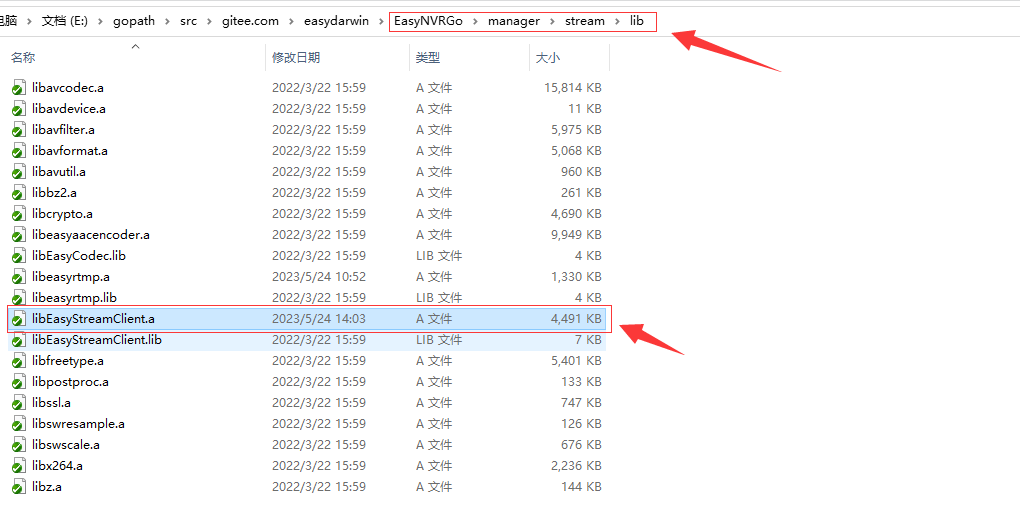
Task: Click LIB 文件 type of libeasyrtmp.lib
Action: point(439,298)
